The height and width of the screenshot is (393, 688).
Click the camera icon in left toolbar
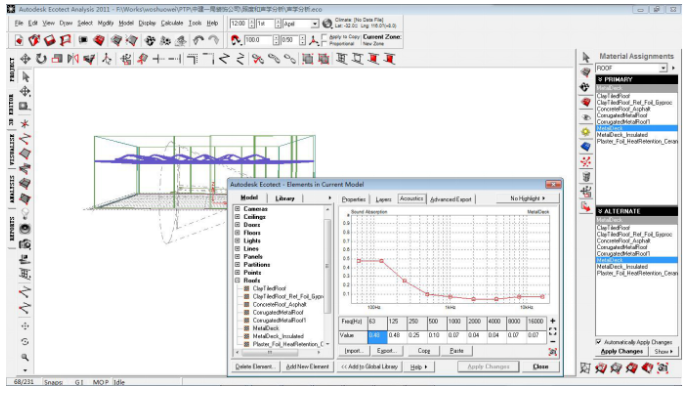[x=25, y=244]
